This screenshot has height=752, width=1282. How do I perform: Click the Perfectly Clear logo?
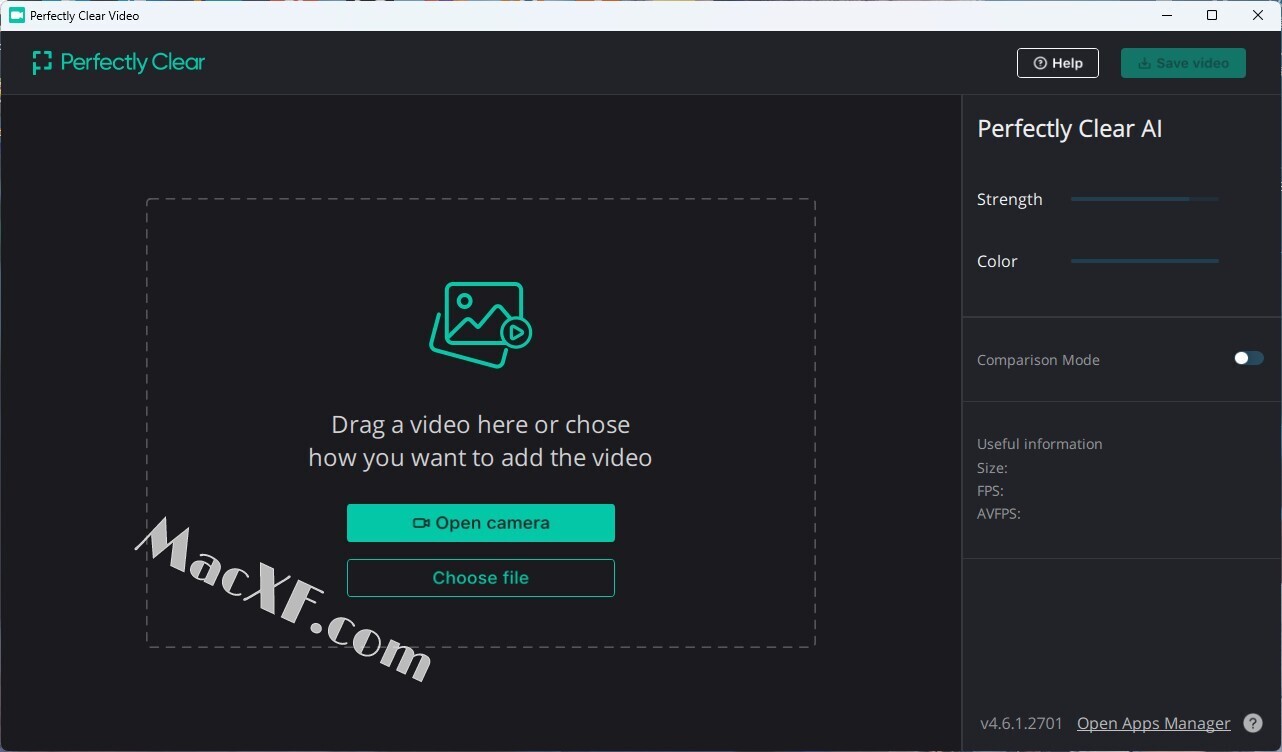[x=118, y=62]
